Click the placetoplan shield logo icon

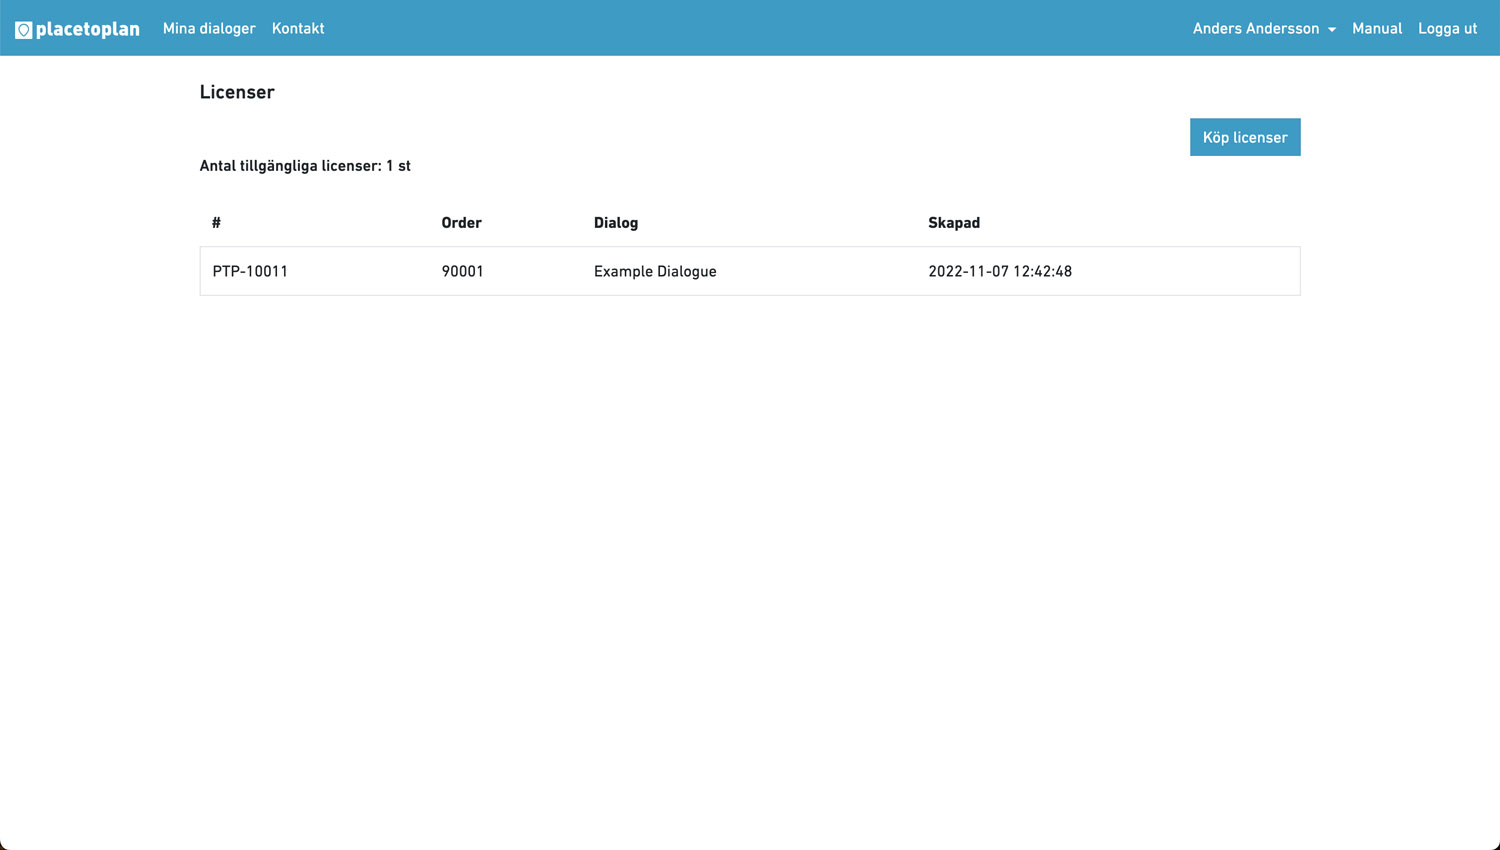pyautogui.click(x=23, y=30)
